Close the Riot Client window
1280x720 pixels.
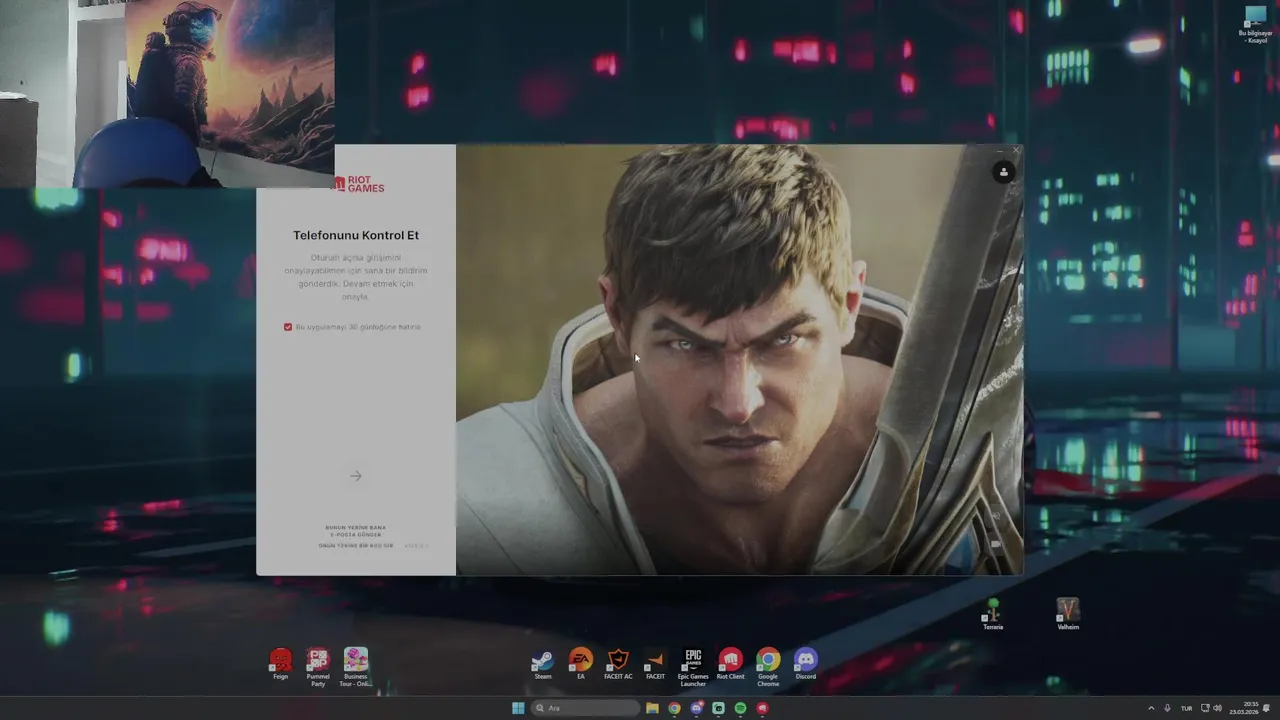pos(1016,151)
